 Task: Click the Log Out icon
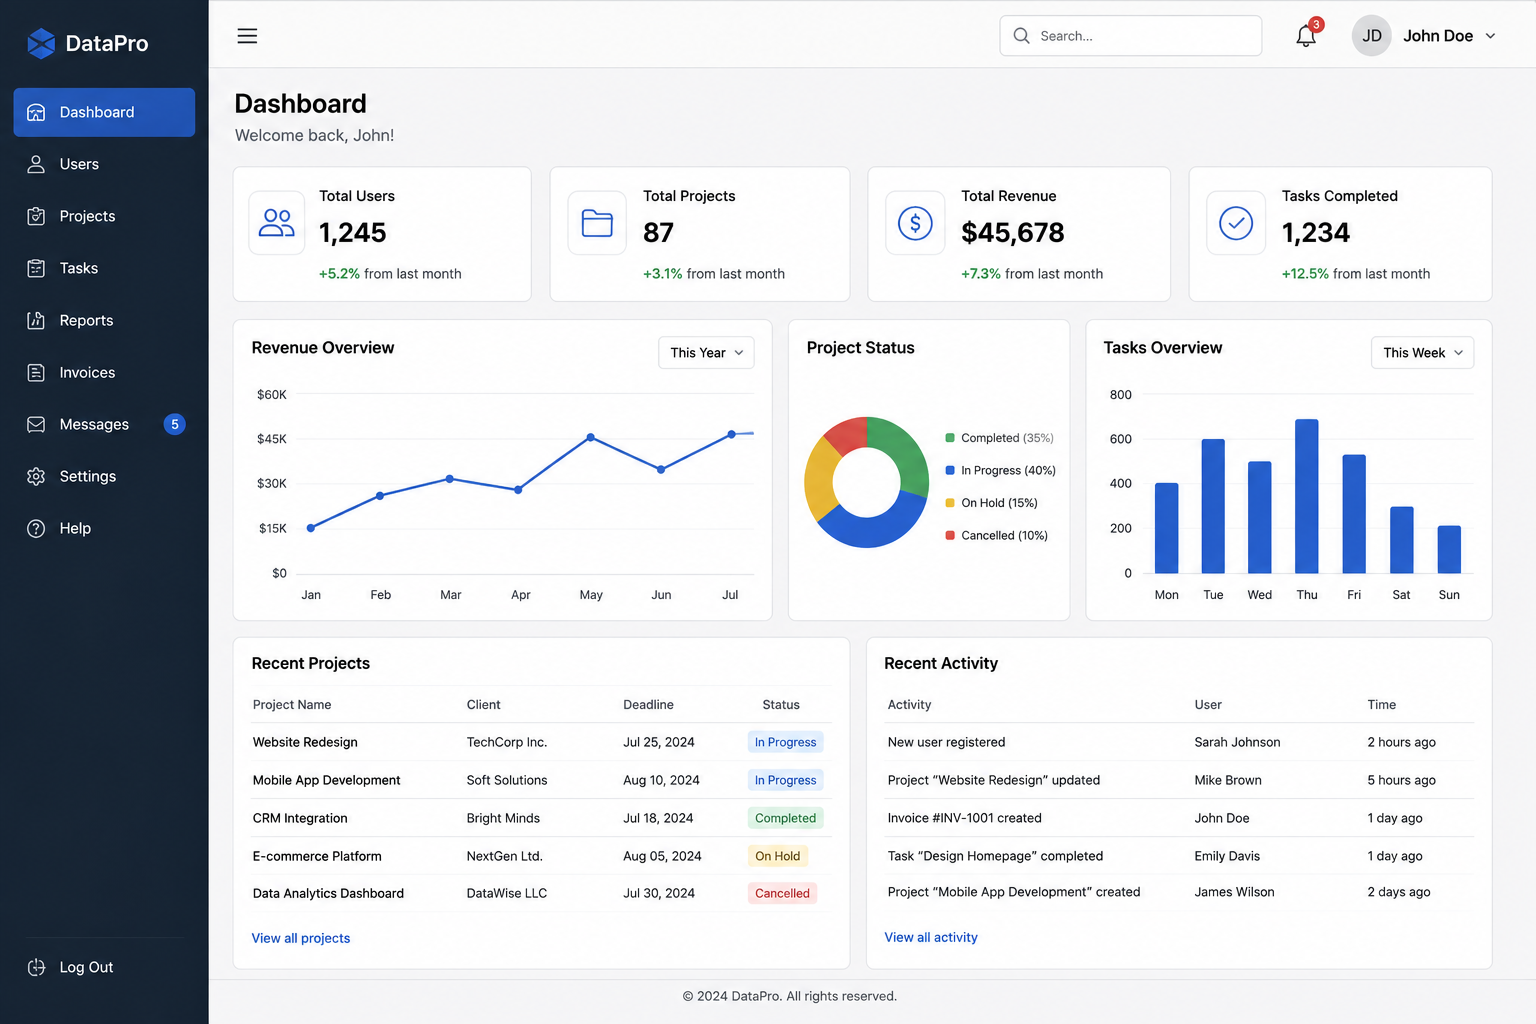pos(36,967)
